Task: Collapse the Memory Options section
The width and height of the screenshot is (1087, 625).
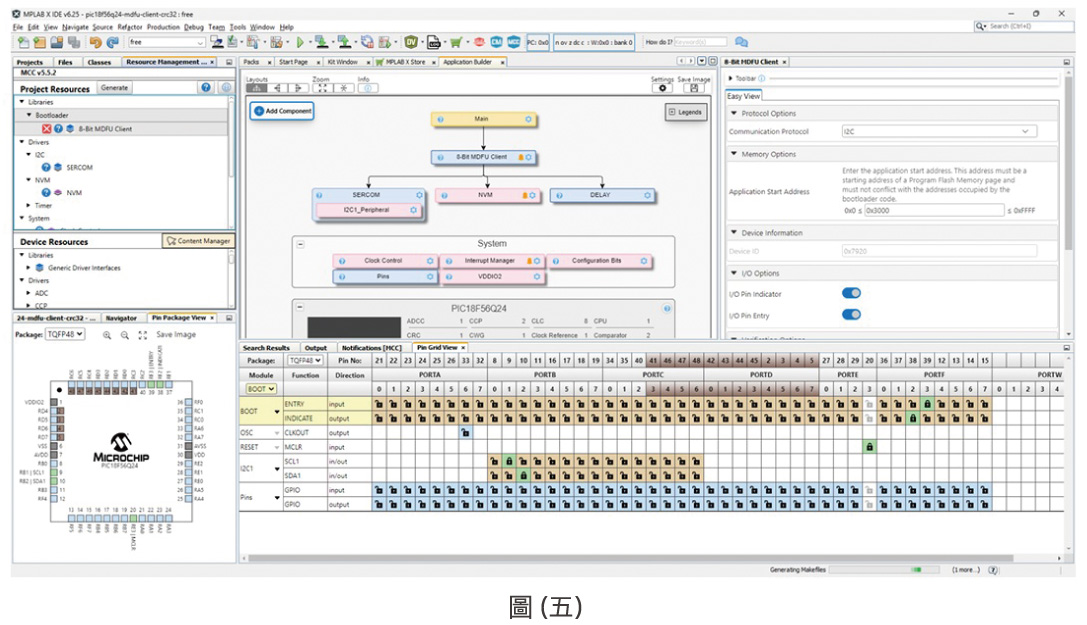Action: pos(734,155)
